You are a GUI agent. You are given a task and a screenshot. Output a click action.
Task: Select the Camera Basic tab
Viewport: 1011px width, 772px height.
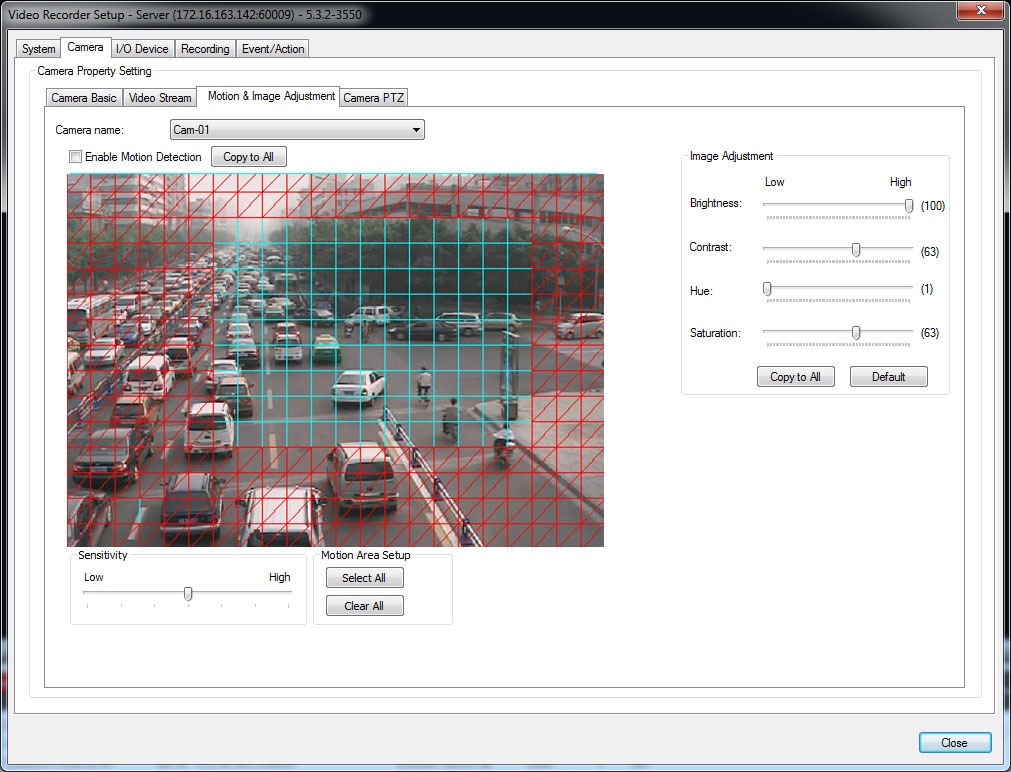click(x=84, y=98)
